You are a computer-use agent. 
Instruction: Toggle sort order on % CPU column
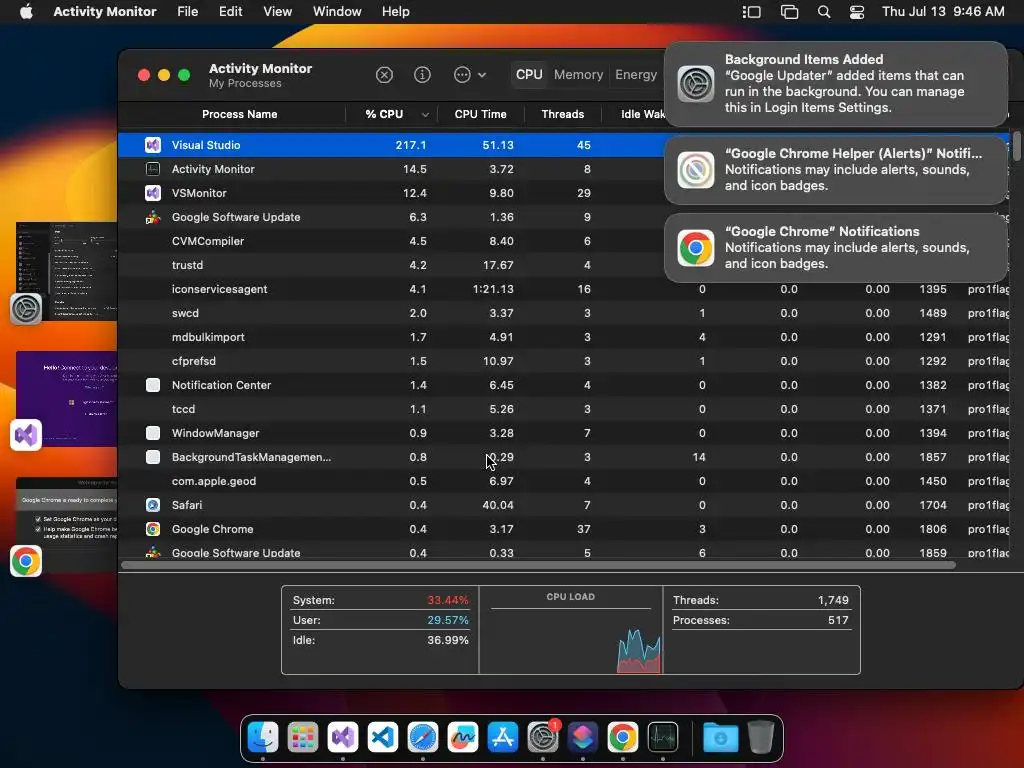click(392, 114)
